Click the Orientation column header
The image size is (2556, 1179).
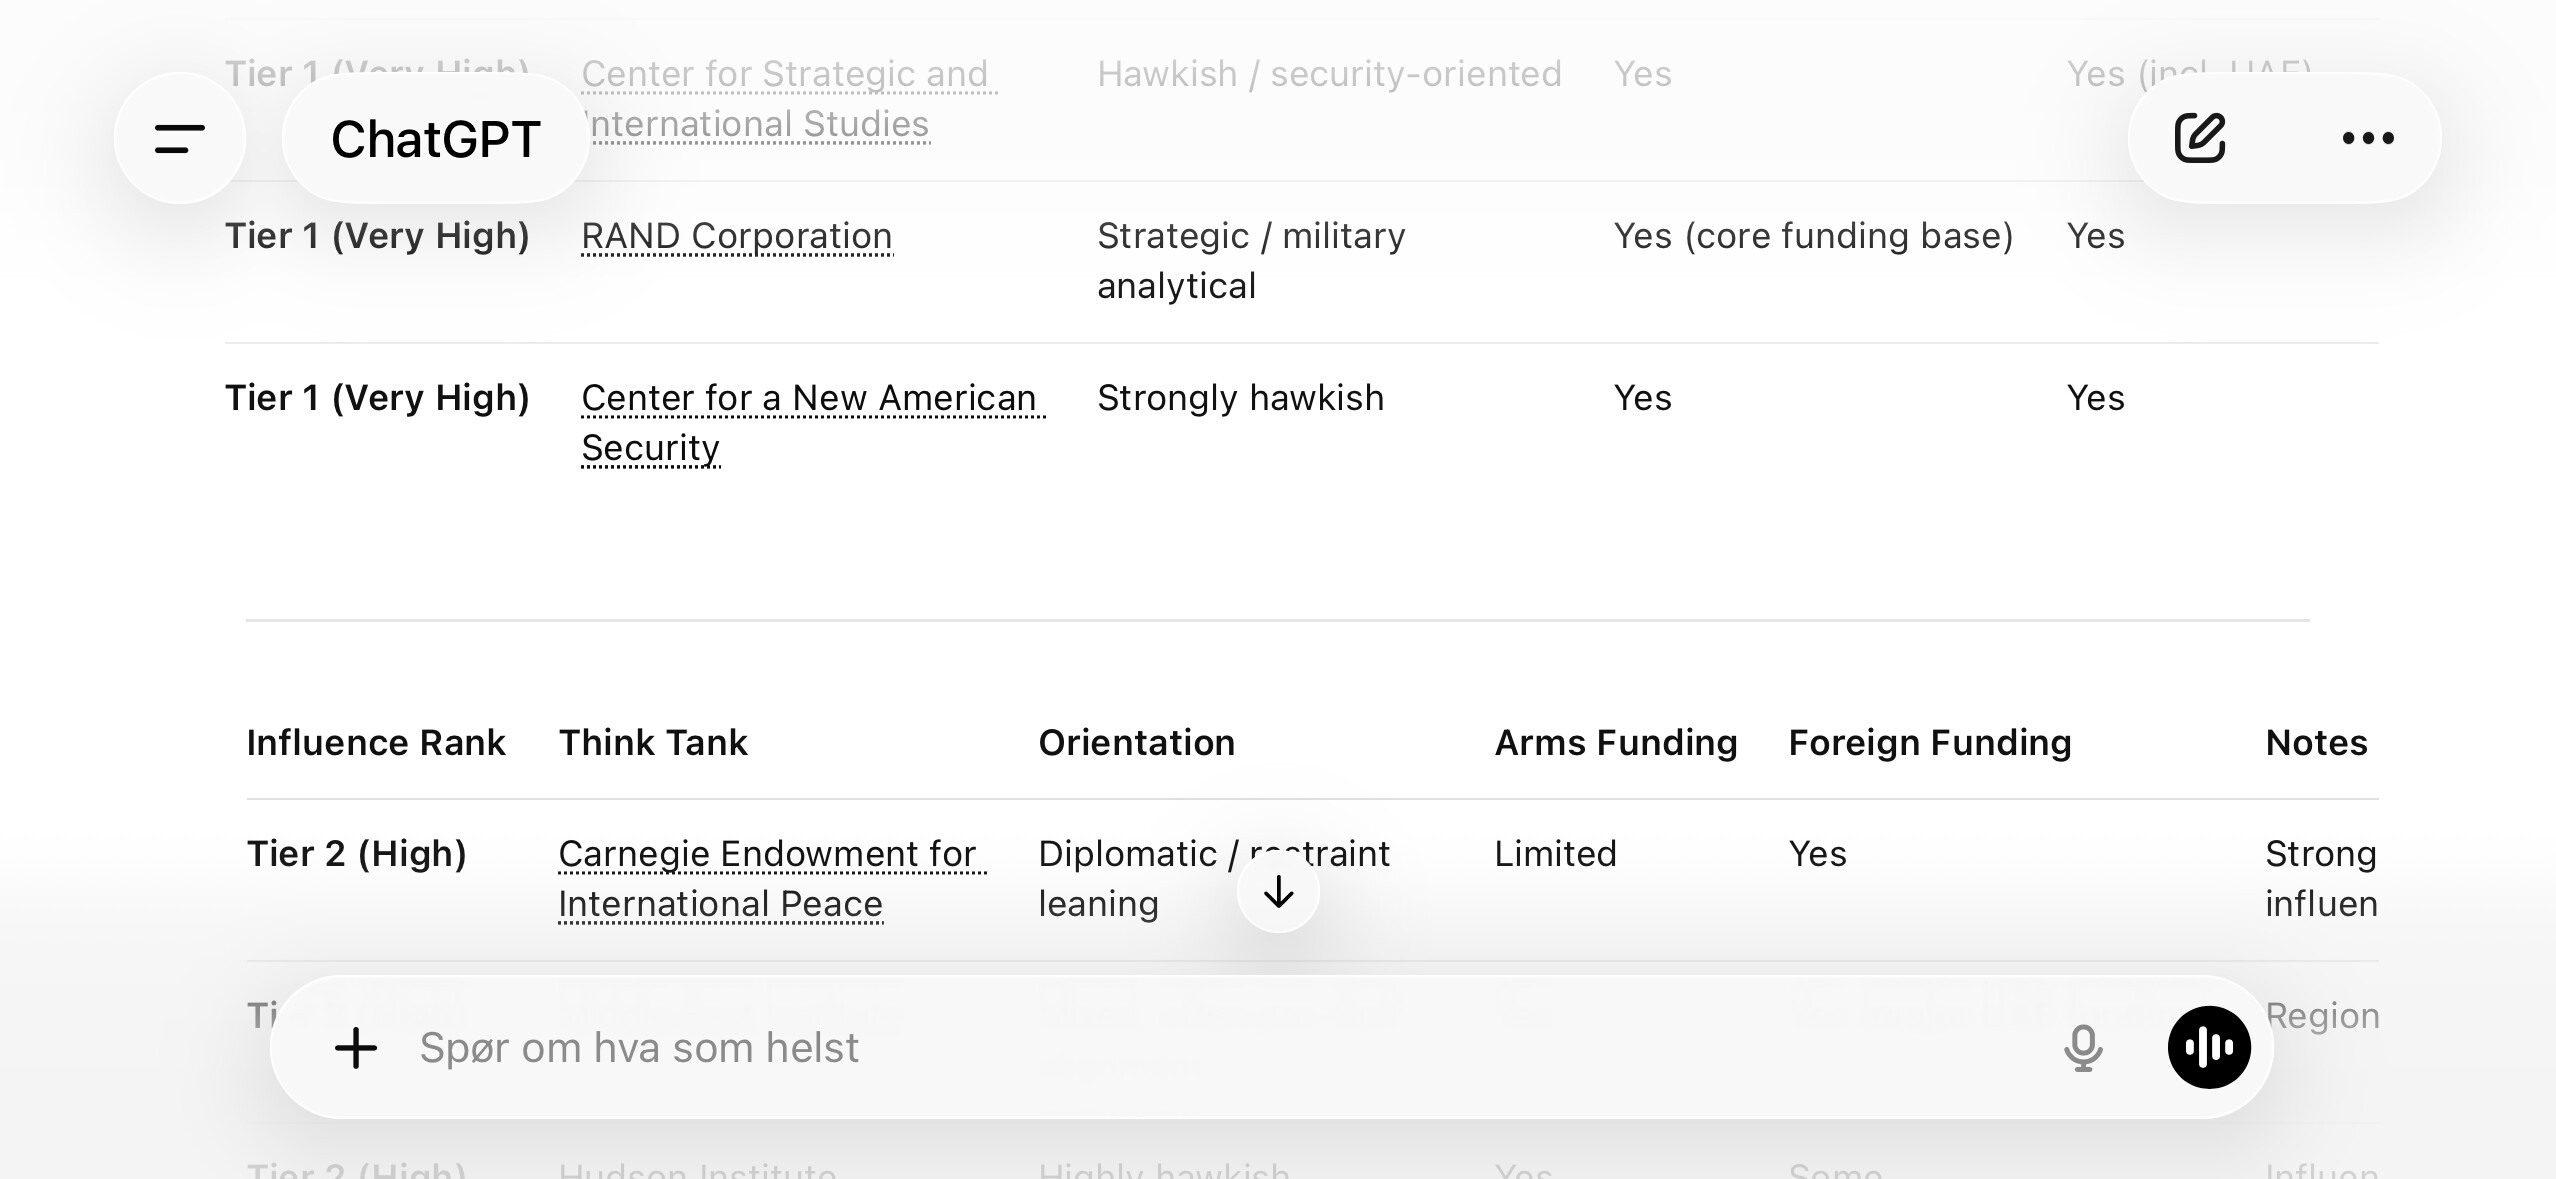click(1136, 743)
